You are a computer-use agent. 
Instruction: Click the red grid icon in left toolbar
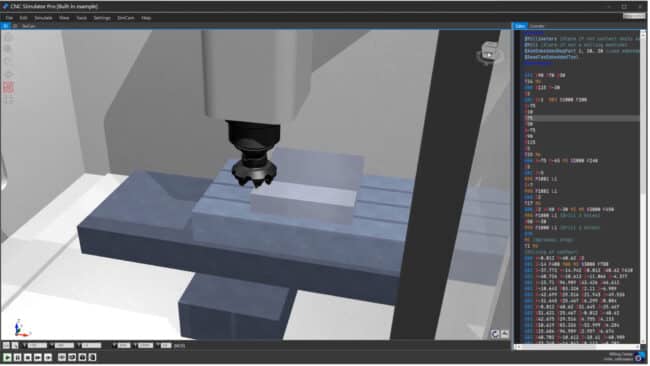pos(9,87)
